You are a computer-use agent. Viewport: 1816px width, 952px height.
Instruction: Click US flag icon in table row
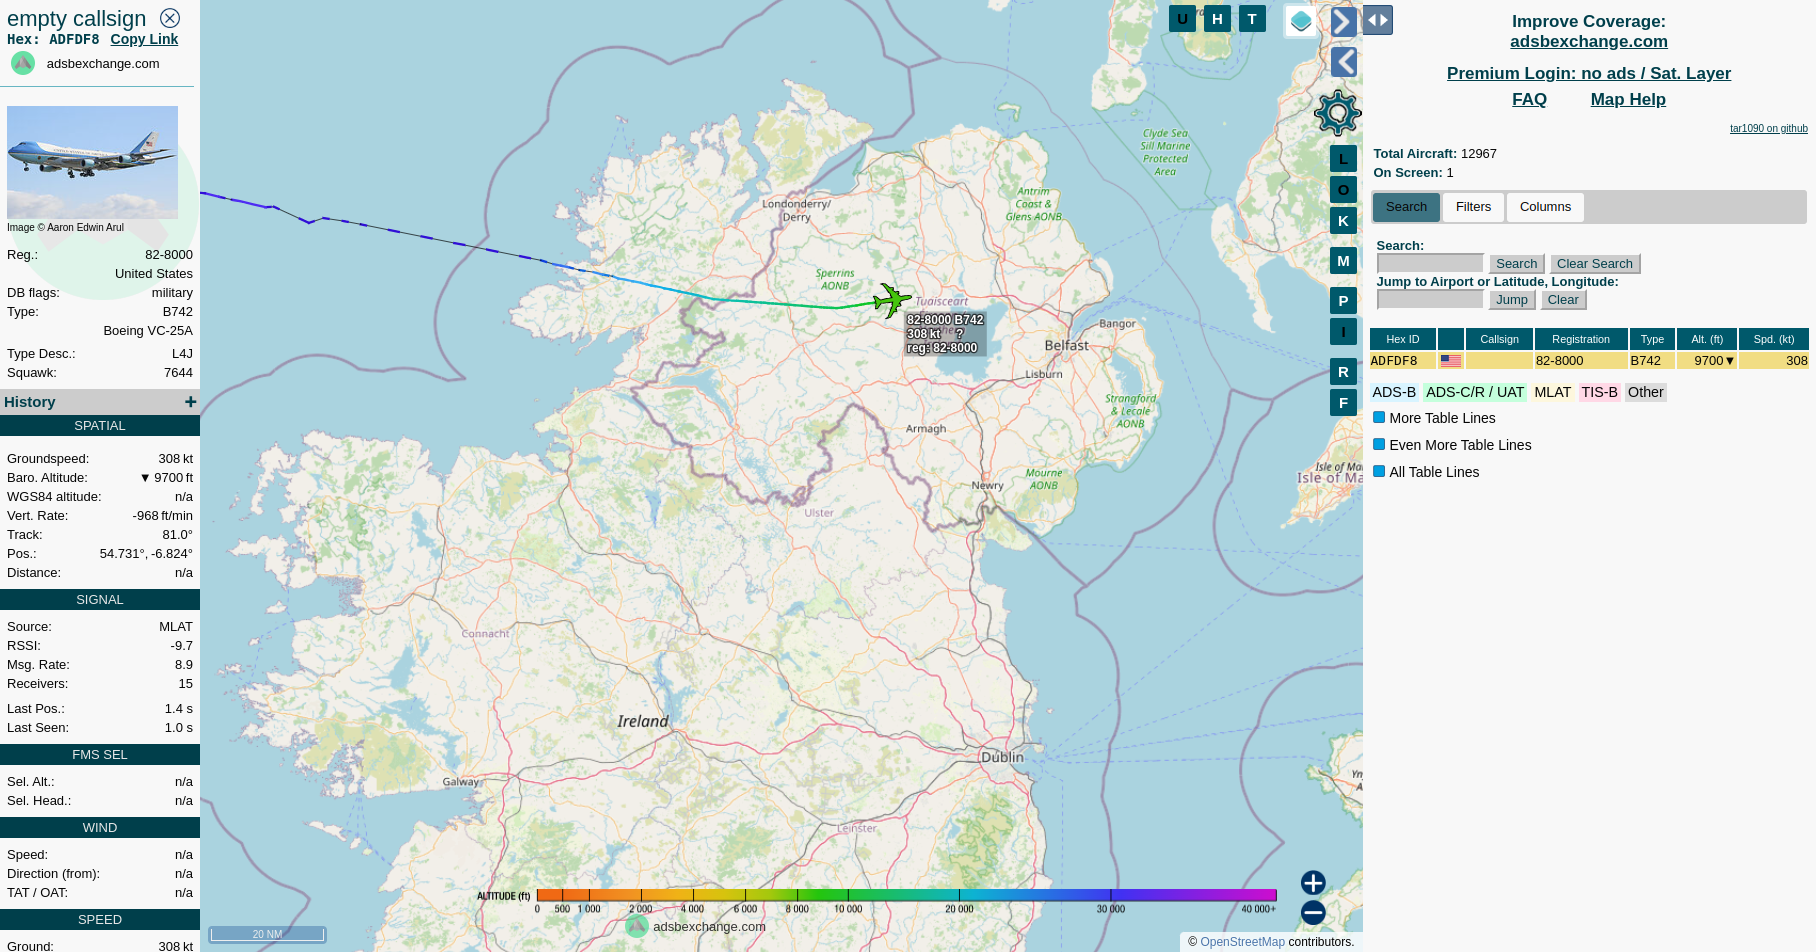1451,360
